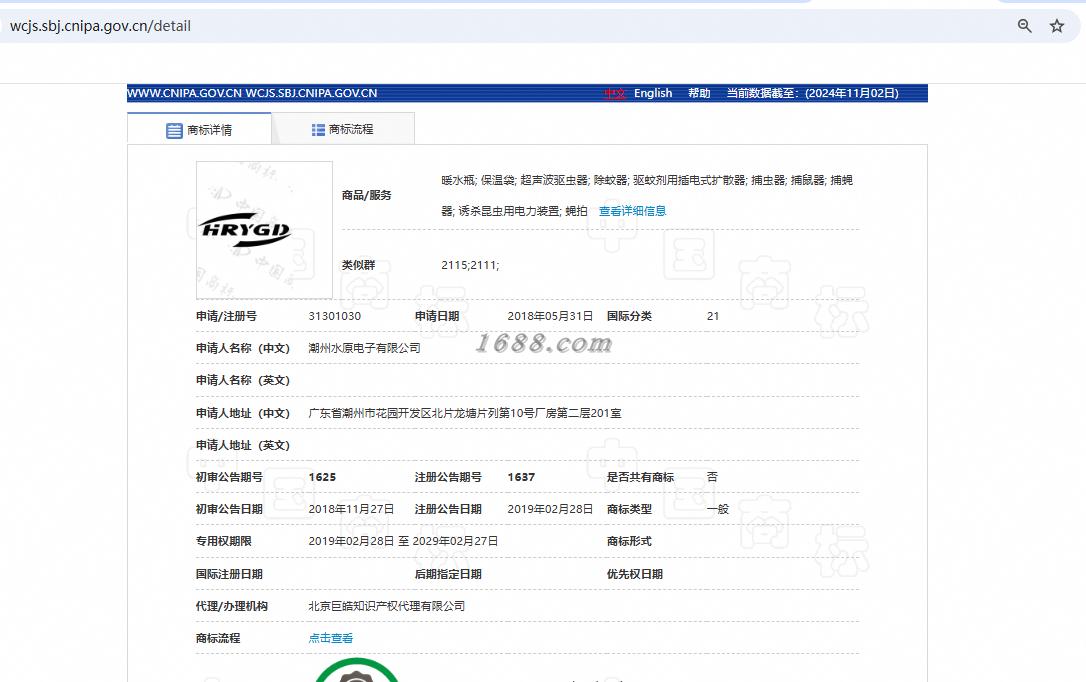Select preliminary announcement date 2018年11月27日
The width and height of the screenshot is (1086, 682).
[351, 509]
